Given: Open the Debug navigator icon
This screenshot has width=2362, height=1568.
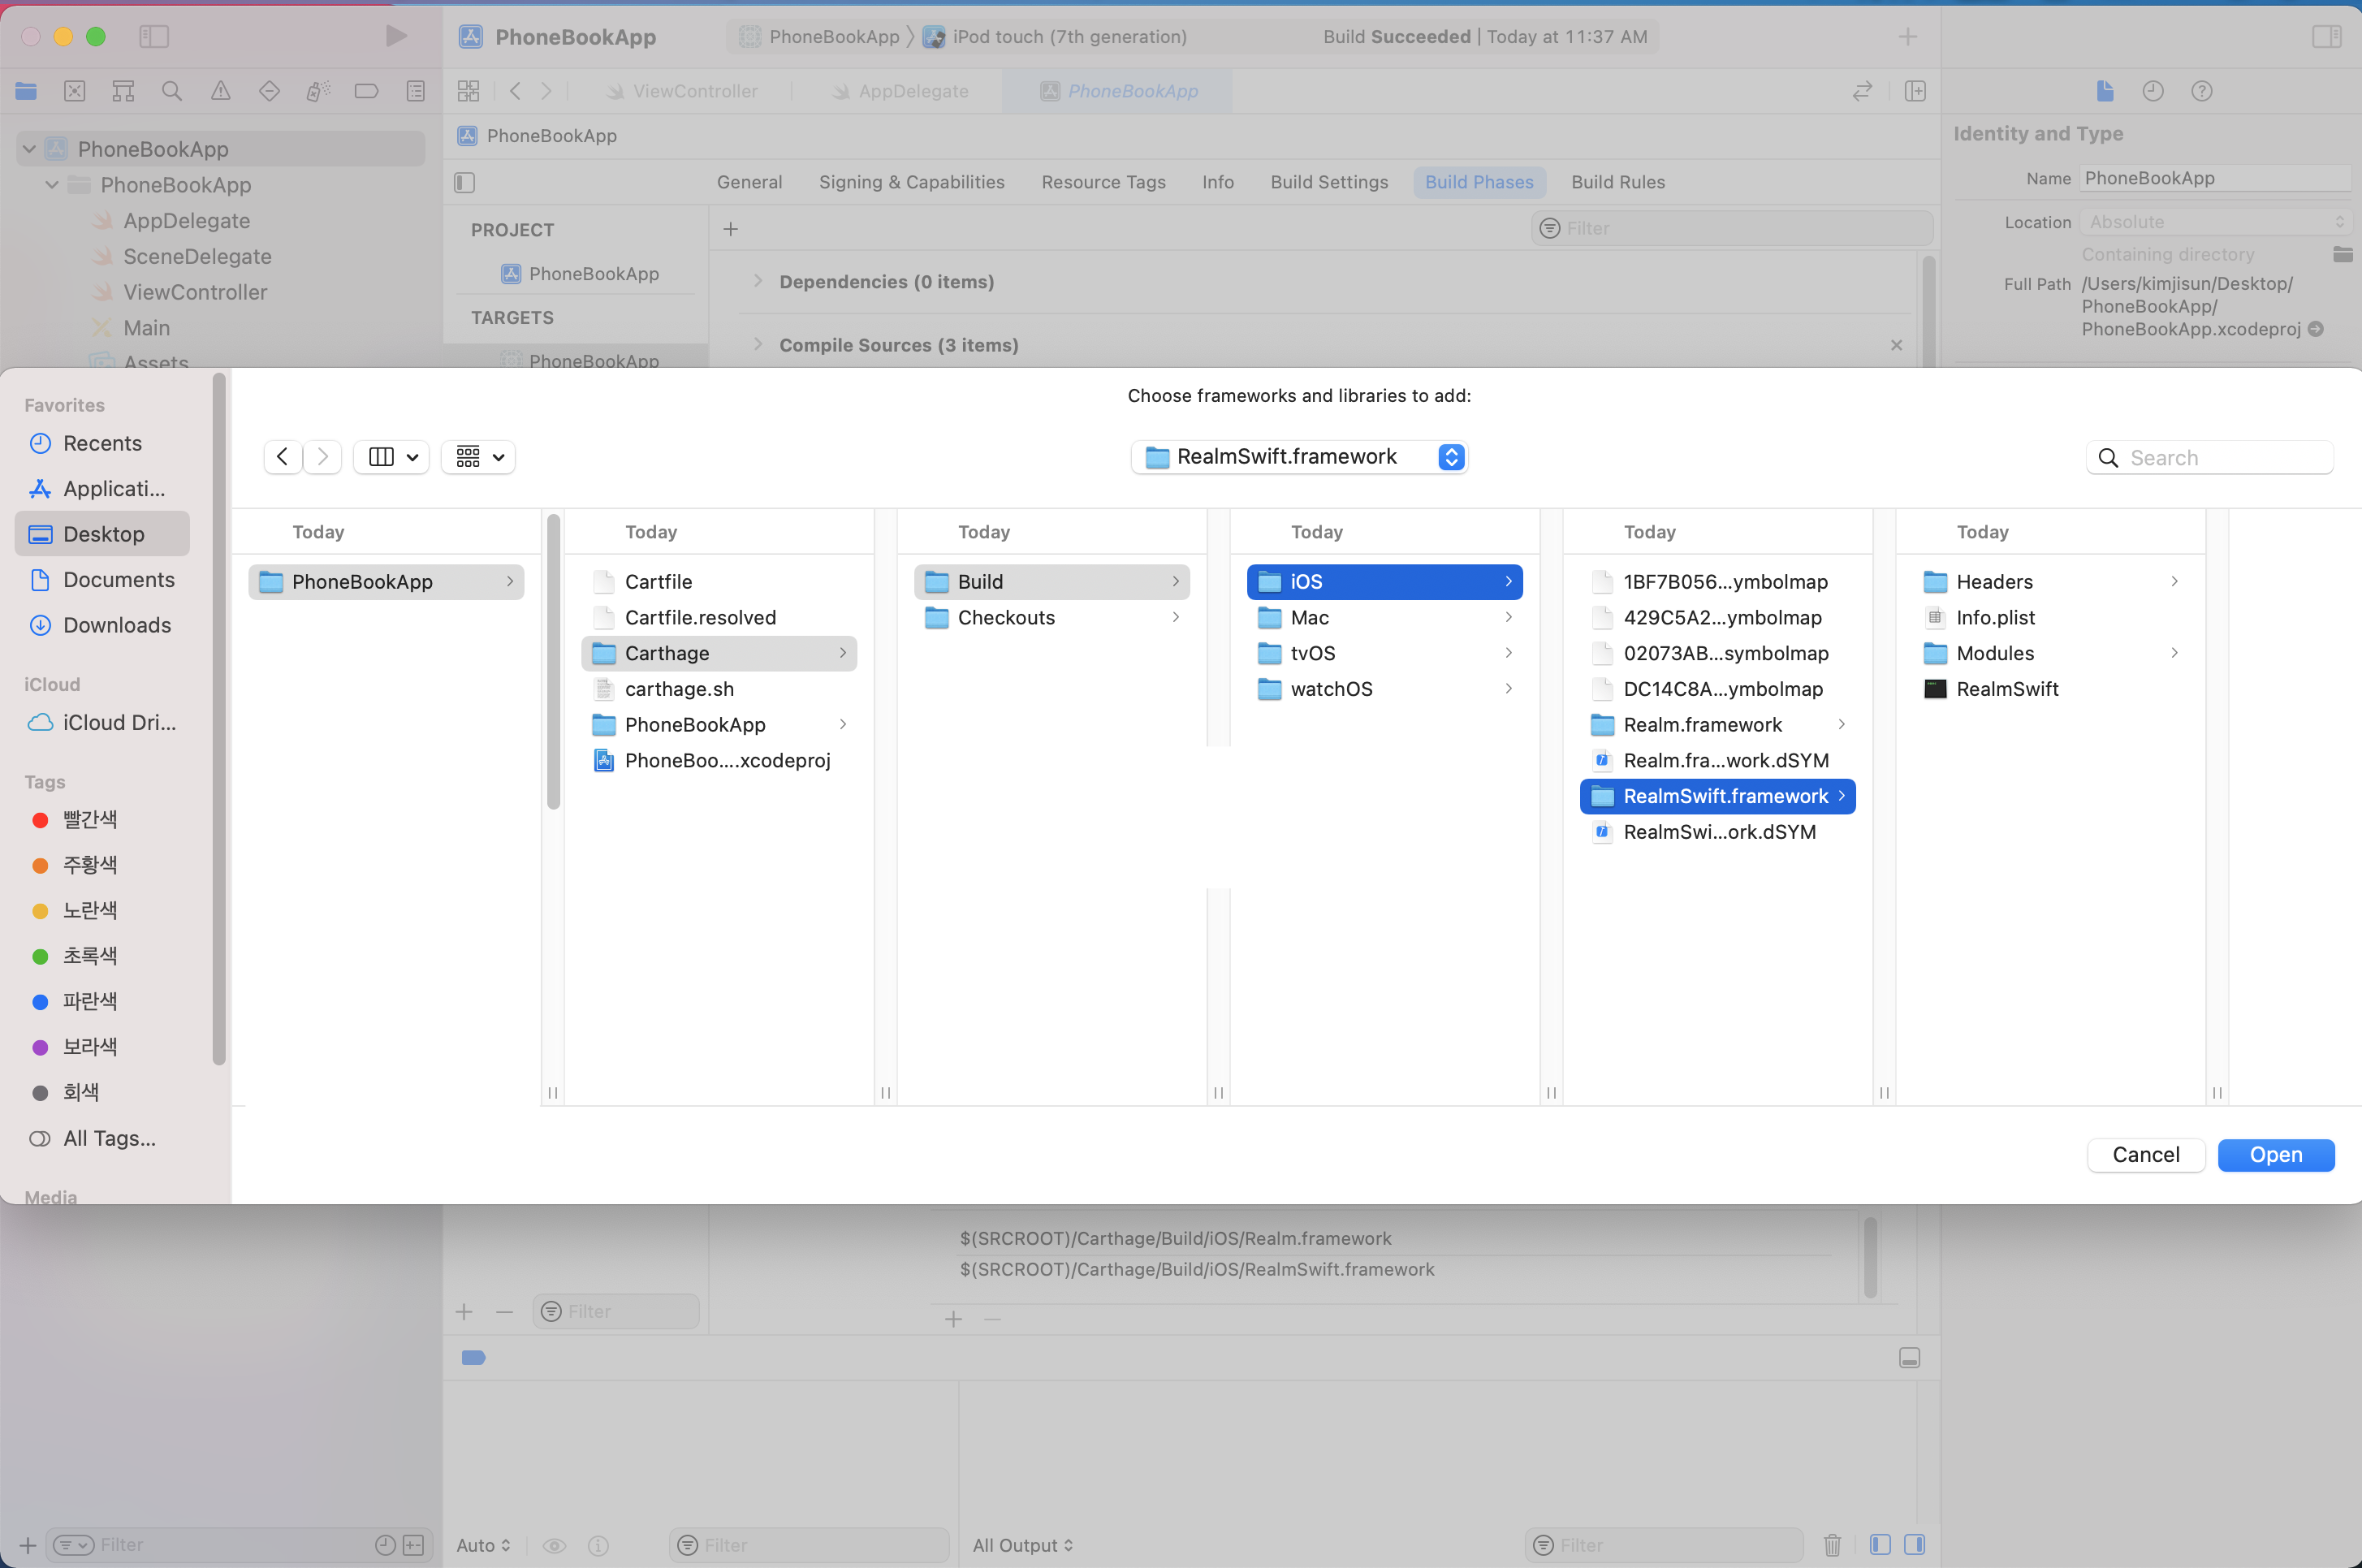Looking at the screenshot, I should (318, 91).
